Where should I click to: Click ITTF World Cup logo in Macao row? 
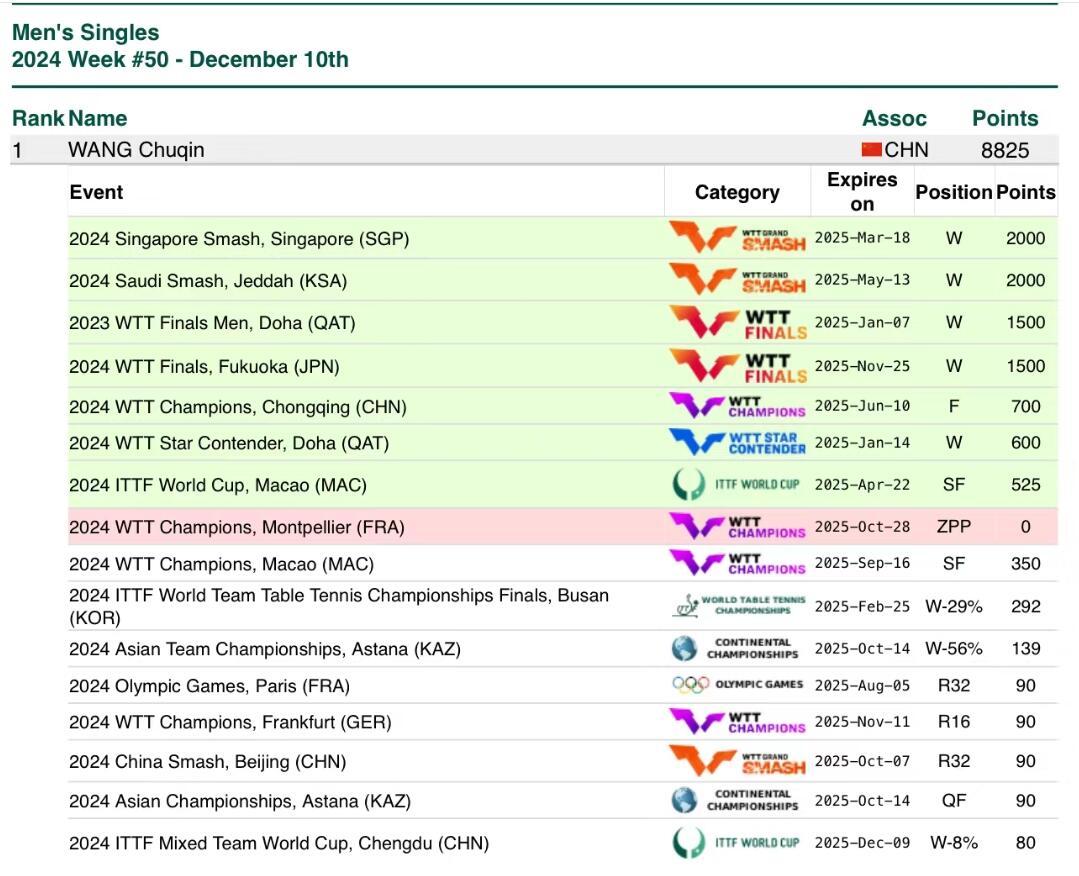click(x=737, y=485)
